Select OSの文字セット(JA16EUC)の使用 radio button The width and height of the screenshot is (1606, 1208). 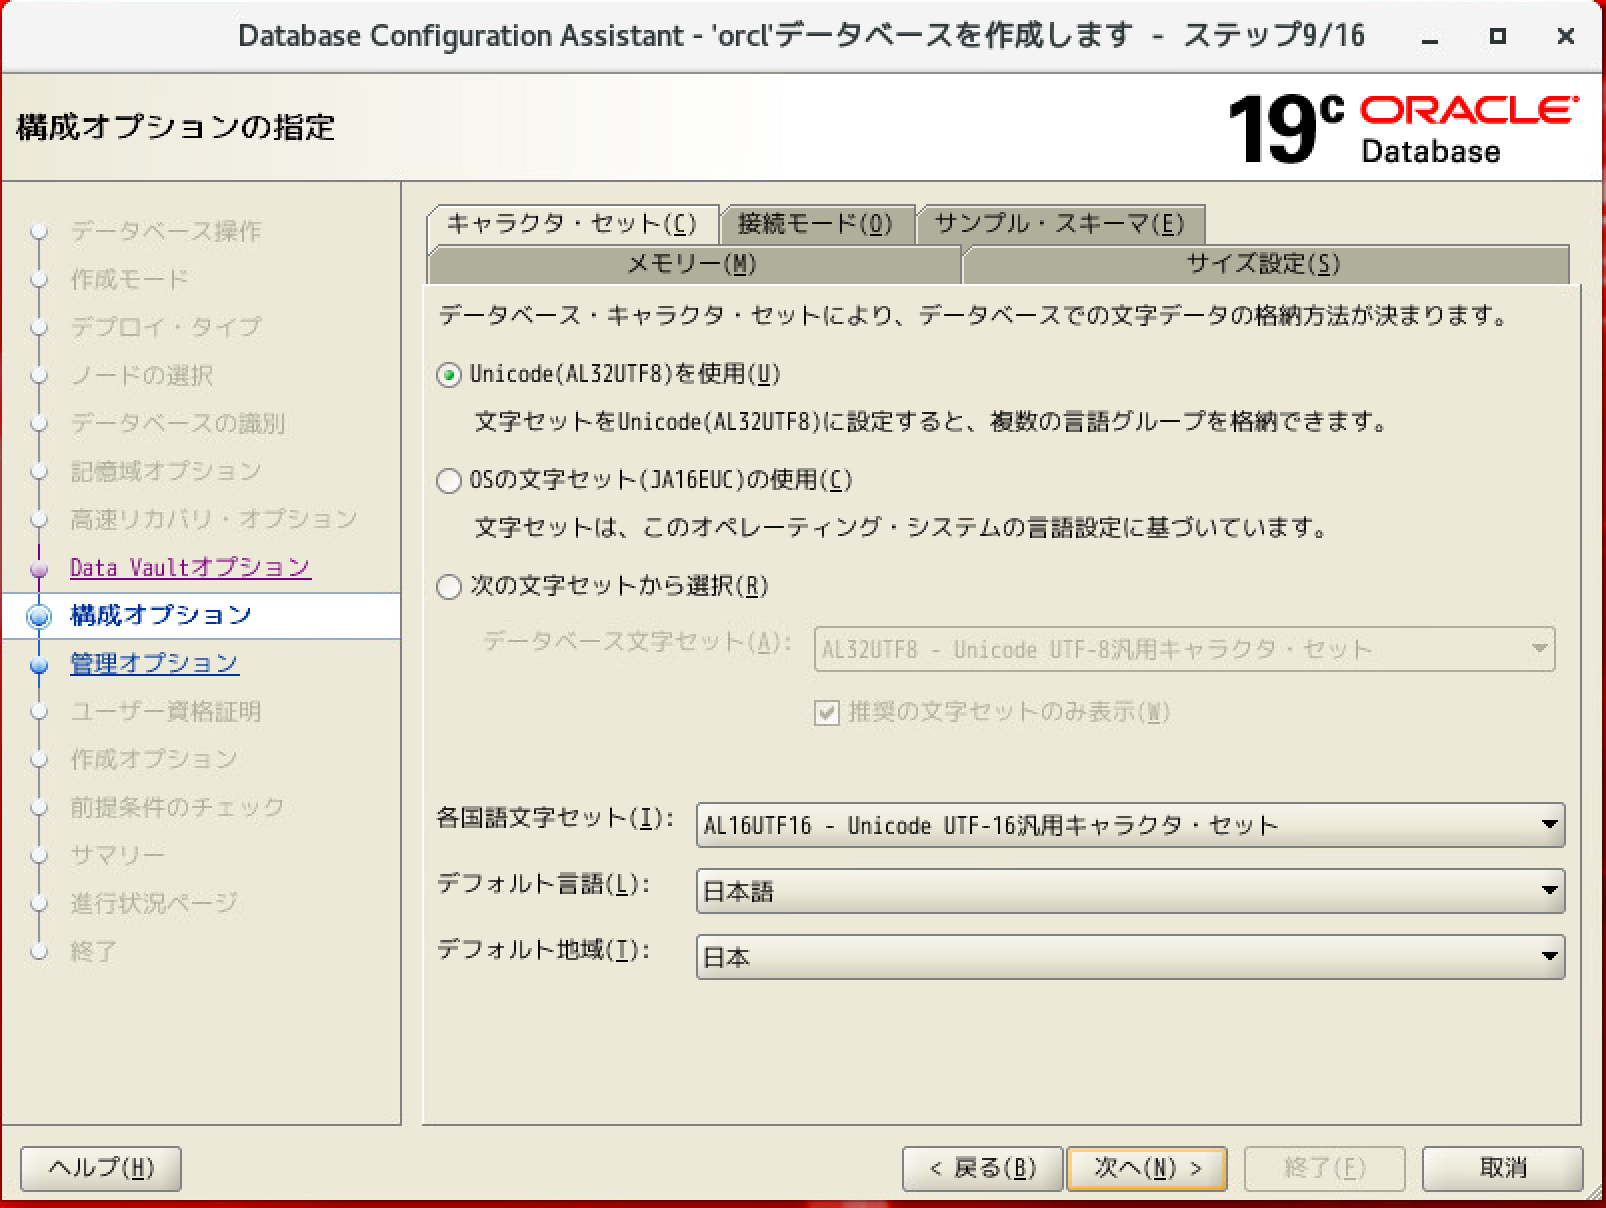point(449,481)
